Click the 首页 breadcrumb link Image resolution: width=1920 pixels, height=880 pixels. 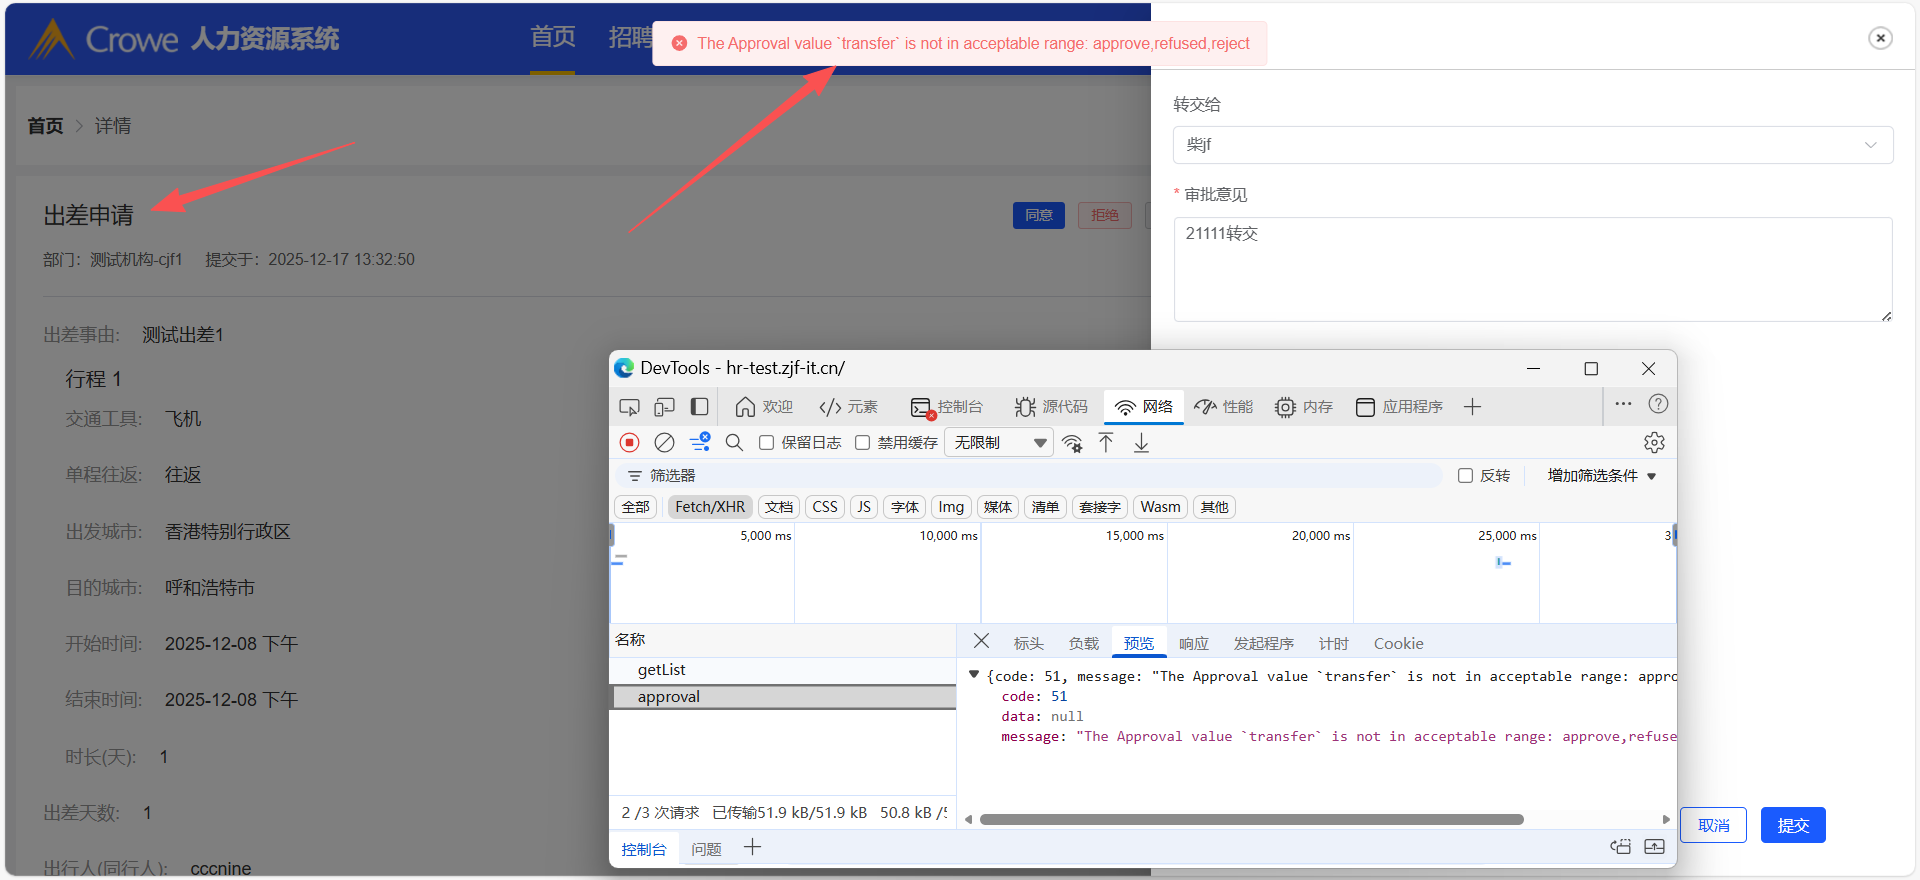45,126
